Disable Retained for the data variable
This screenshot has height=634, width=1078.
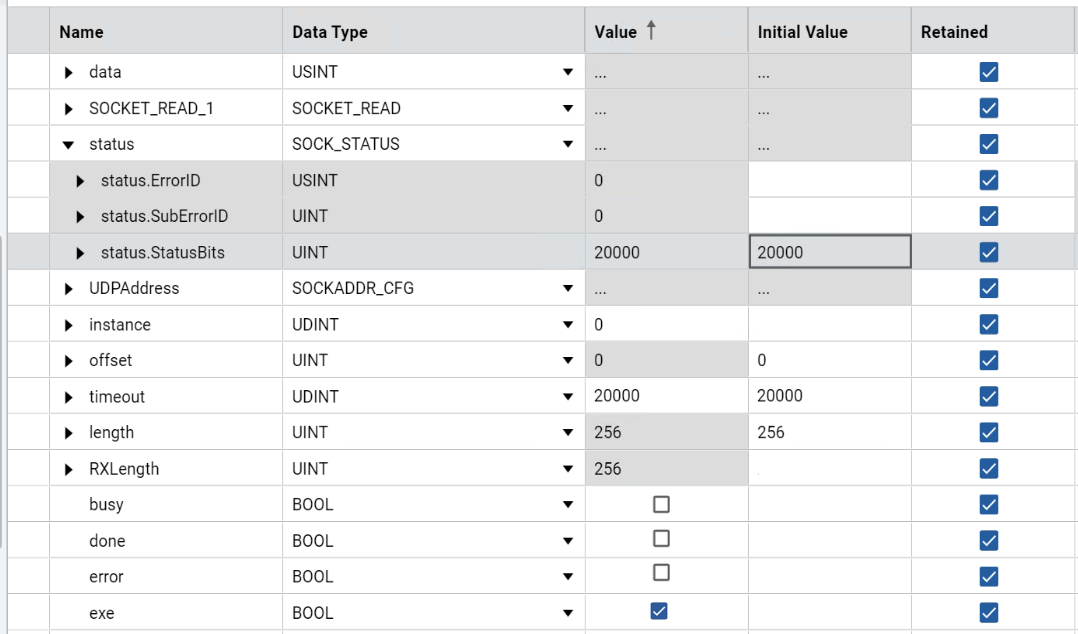click(989, 72)
